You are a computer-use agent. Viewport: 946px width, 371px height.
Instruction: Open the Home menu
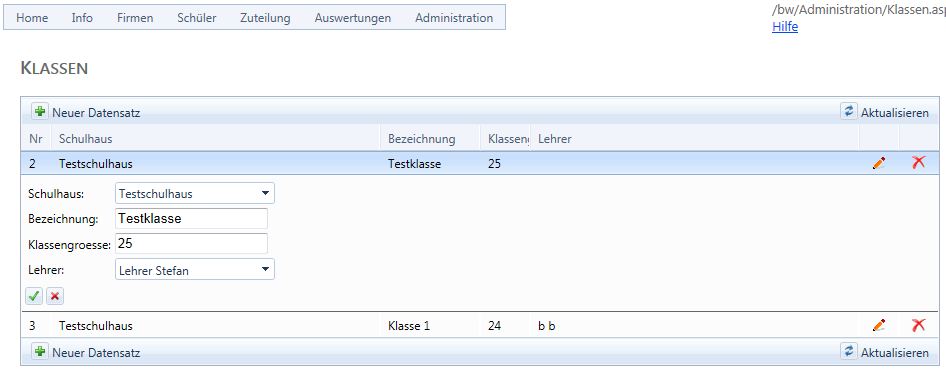(32, 17)
